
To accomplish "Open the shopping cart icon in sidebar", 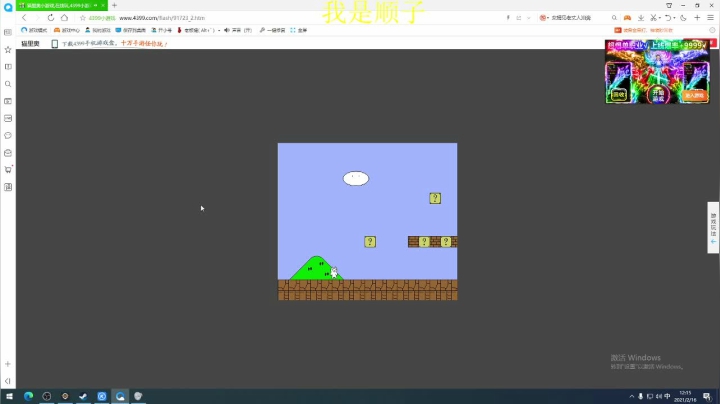I will click(8, 169).
